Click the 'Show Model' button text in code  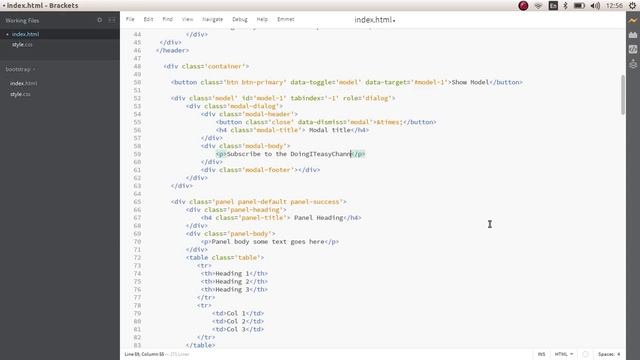(470, 82)
